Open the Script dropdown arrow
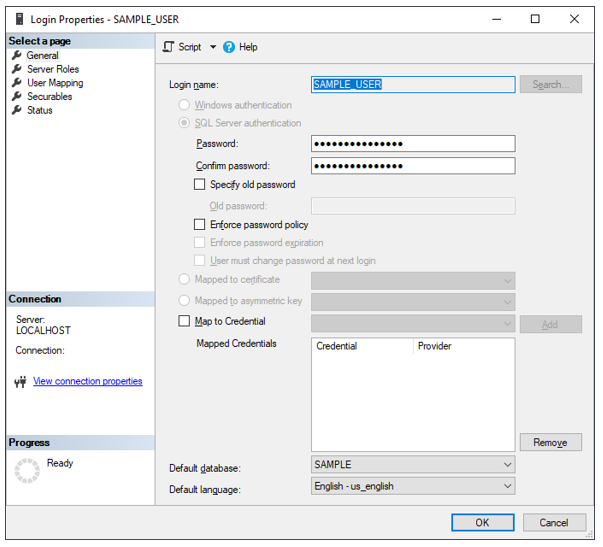 213,47
